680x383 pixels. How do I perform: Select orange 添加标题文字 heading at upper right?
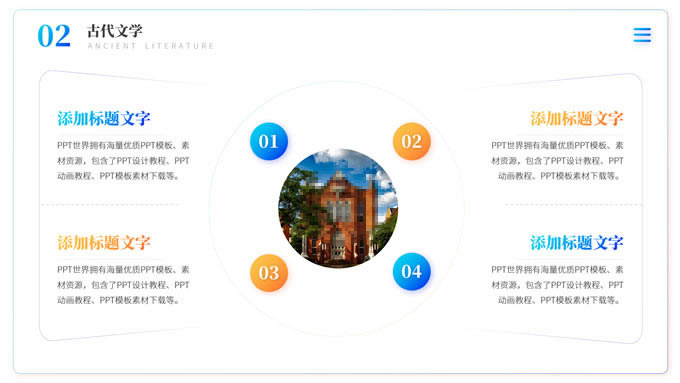(x=577, y=118)
